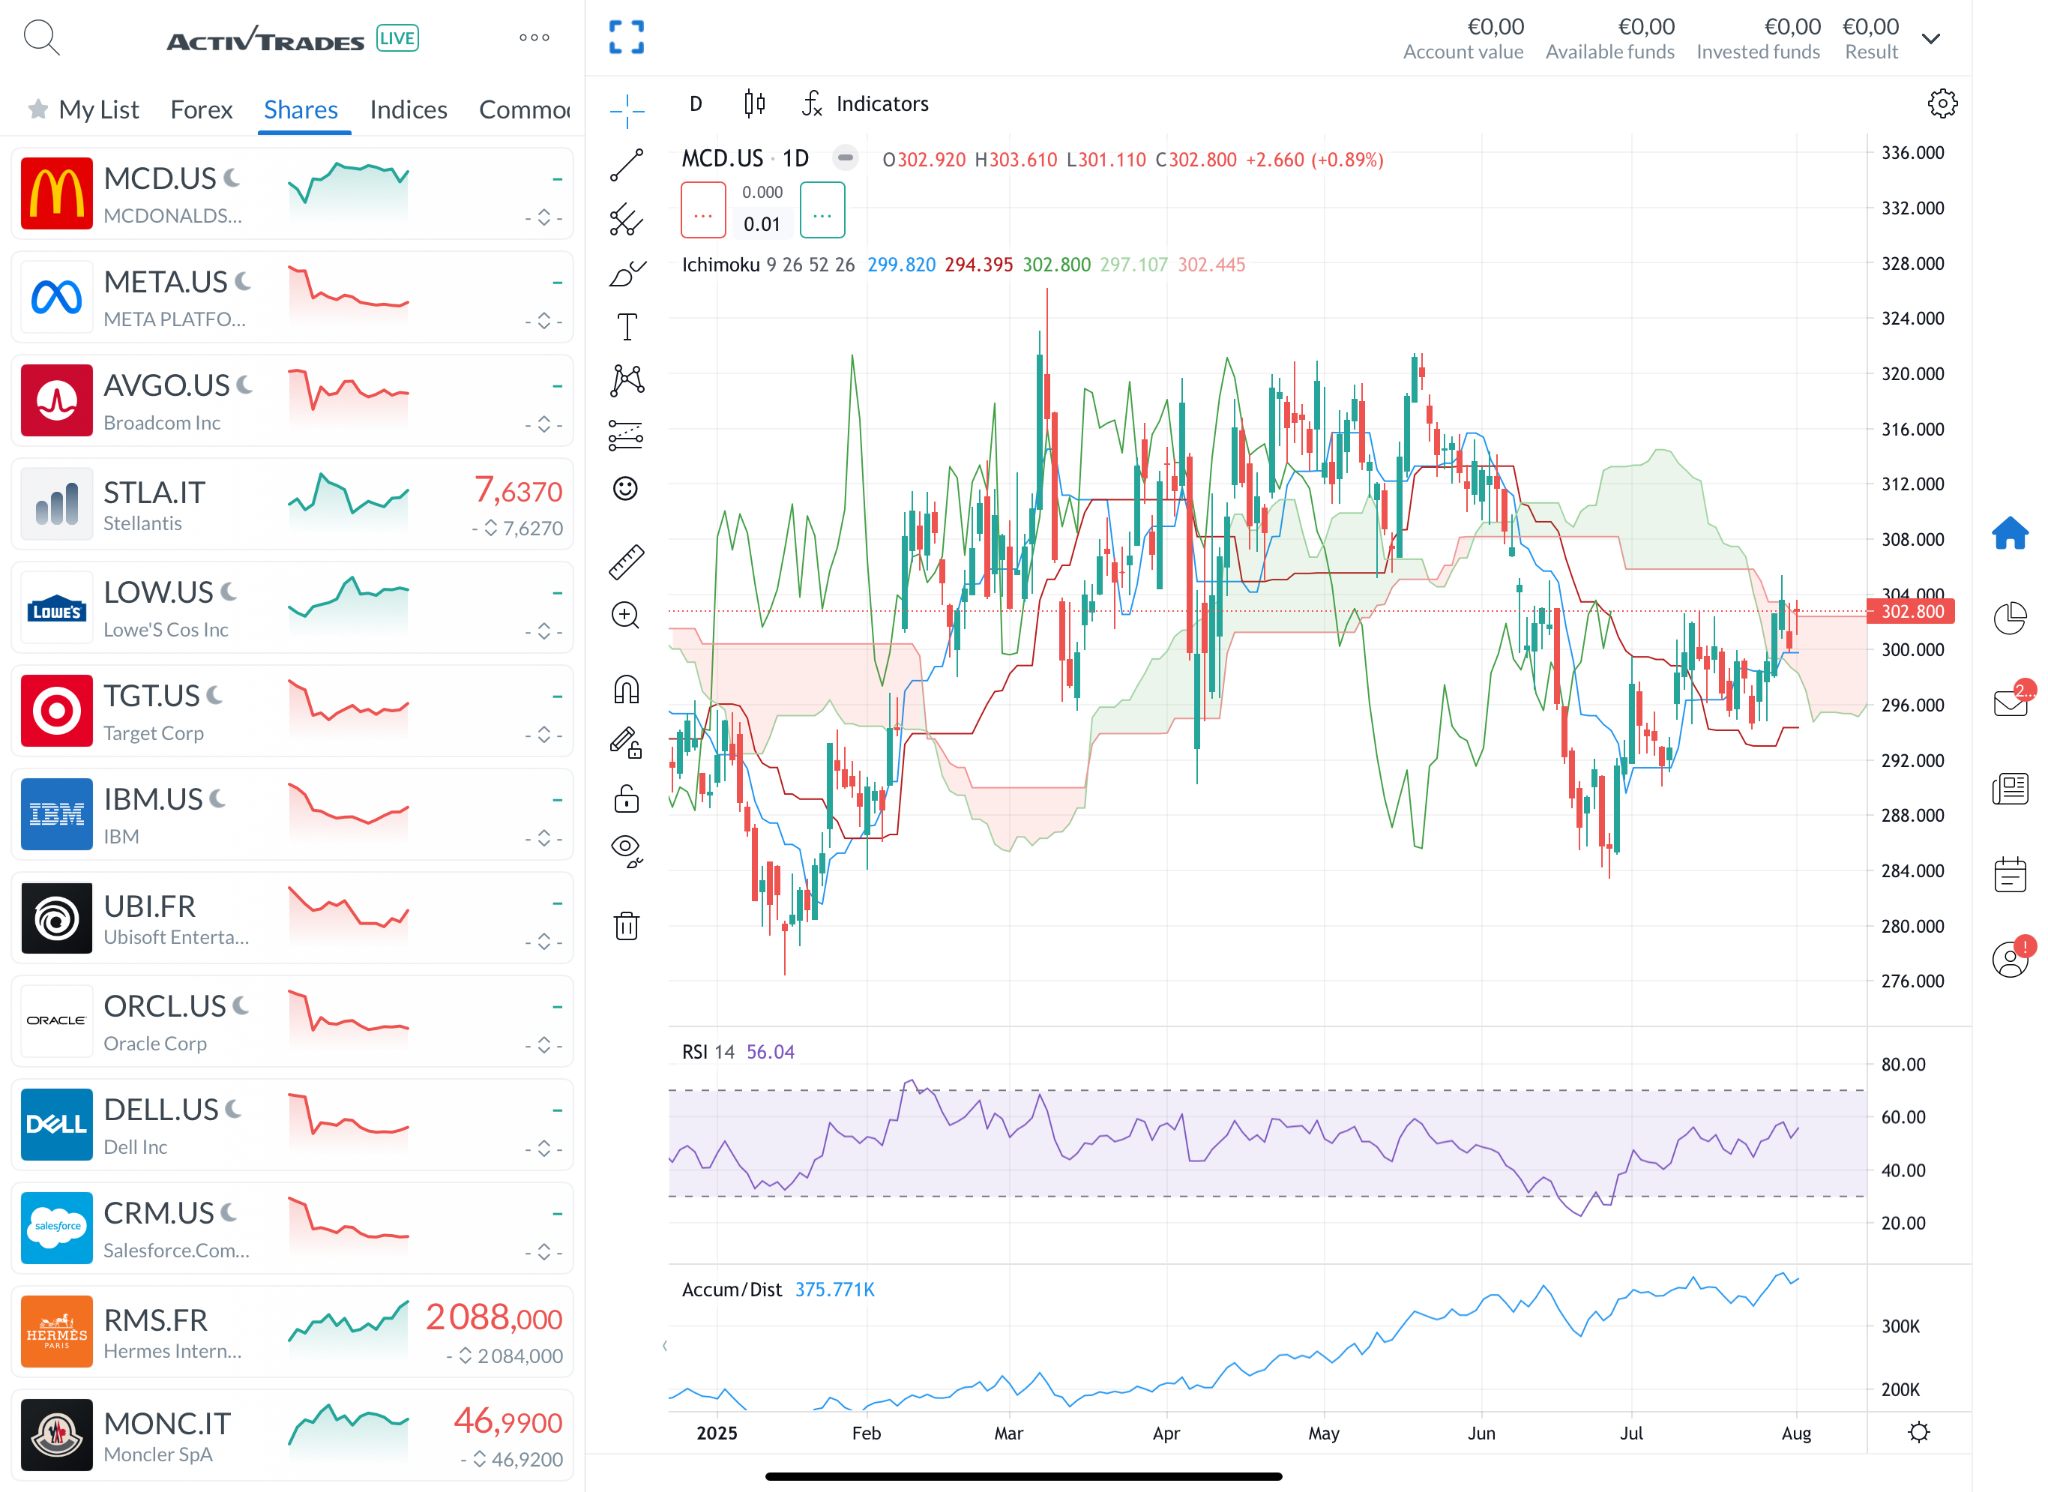Click the green buy button on chart
This screenshot has width=2048, height=1492.
tap(823, 210)
